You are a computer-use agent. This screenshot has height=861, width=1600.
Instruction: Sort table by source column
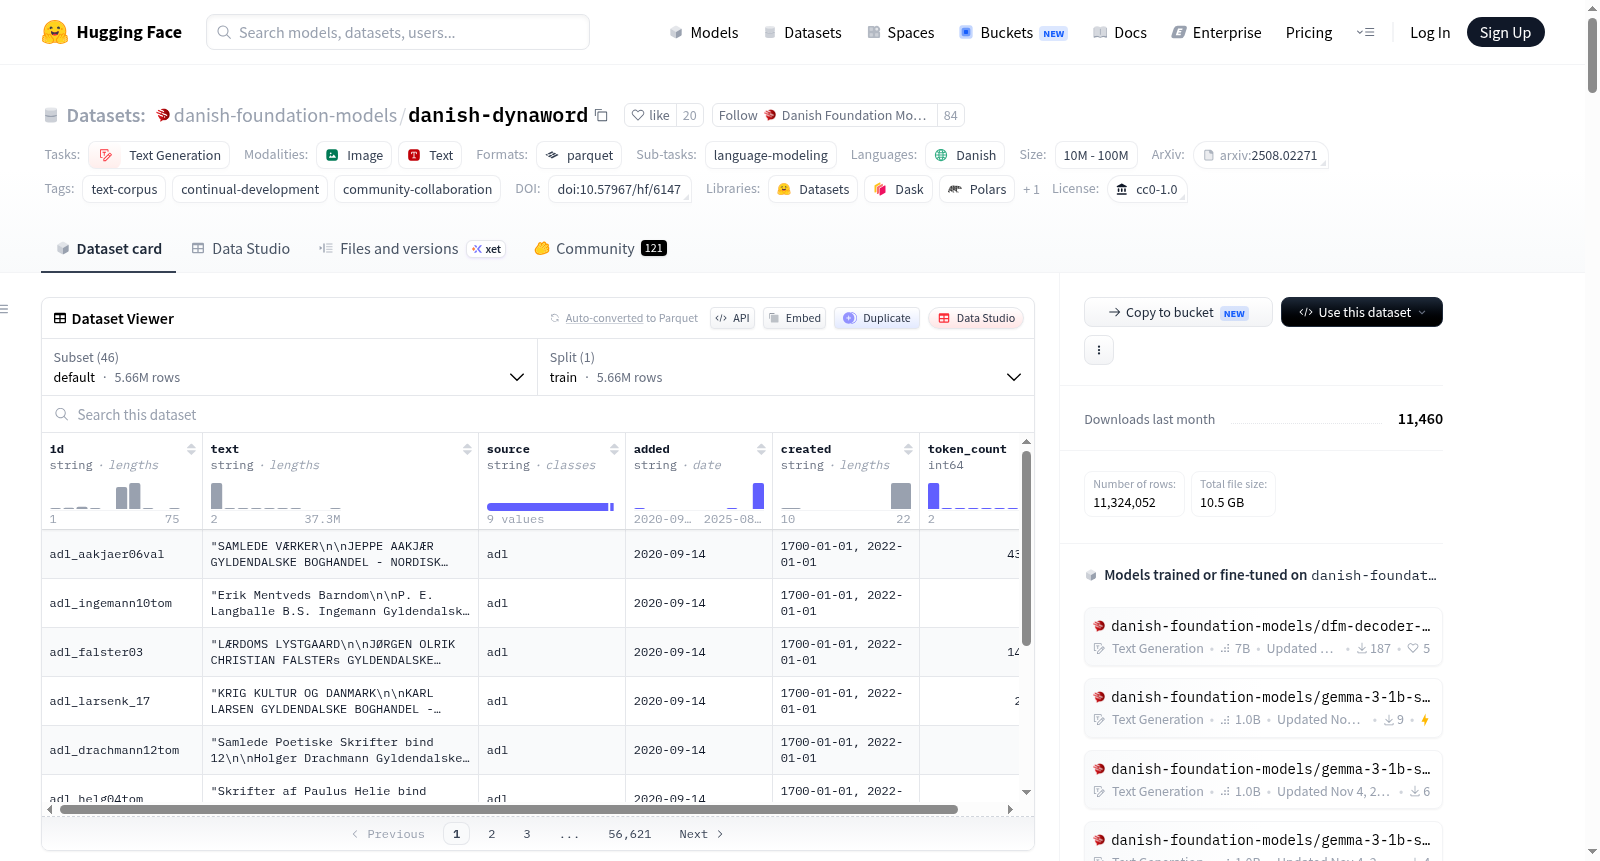point(614,449)
